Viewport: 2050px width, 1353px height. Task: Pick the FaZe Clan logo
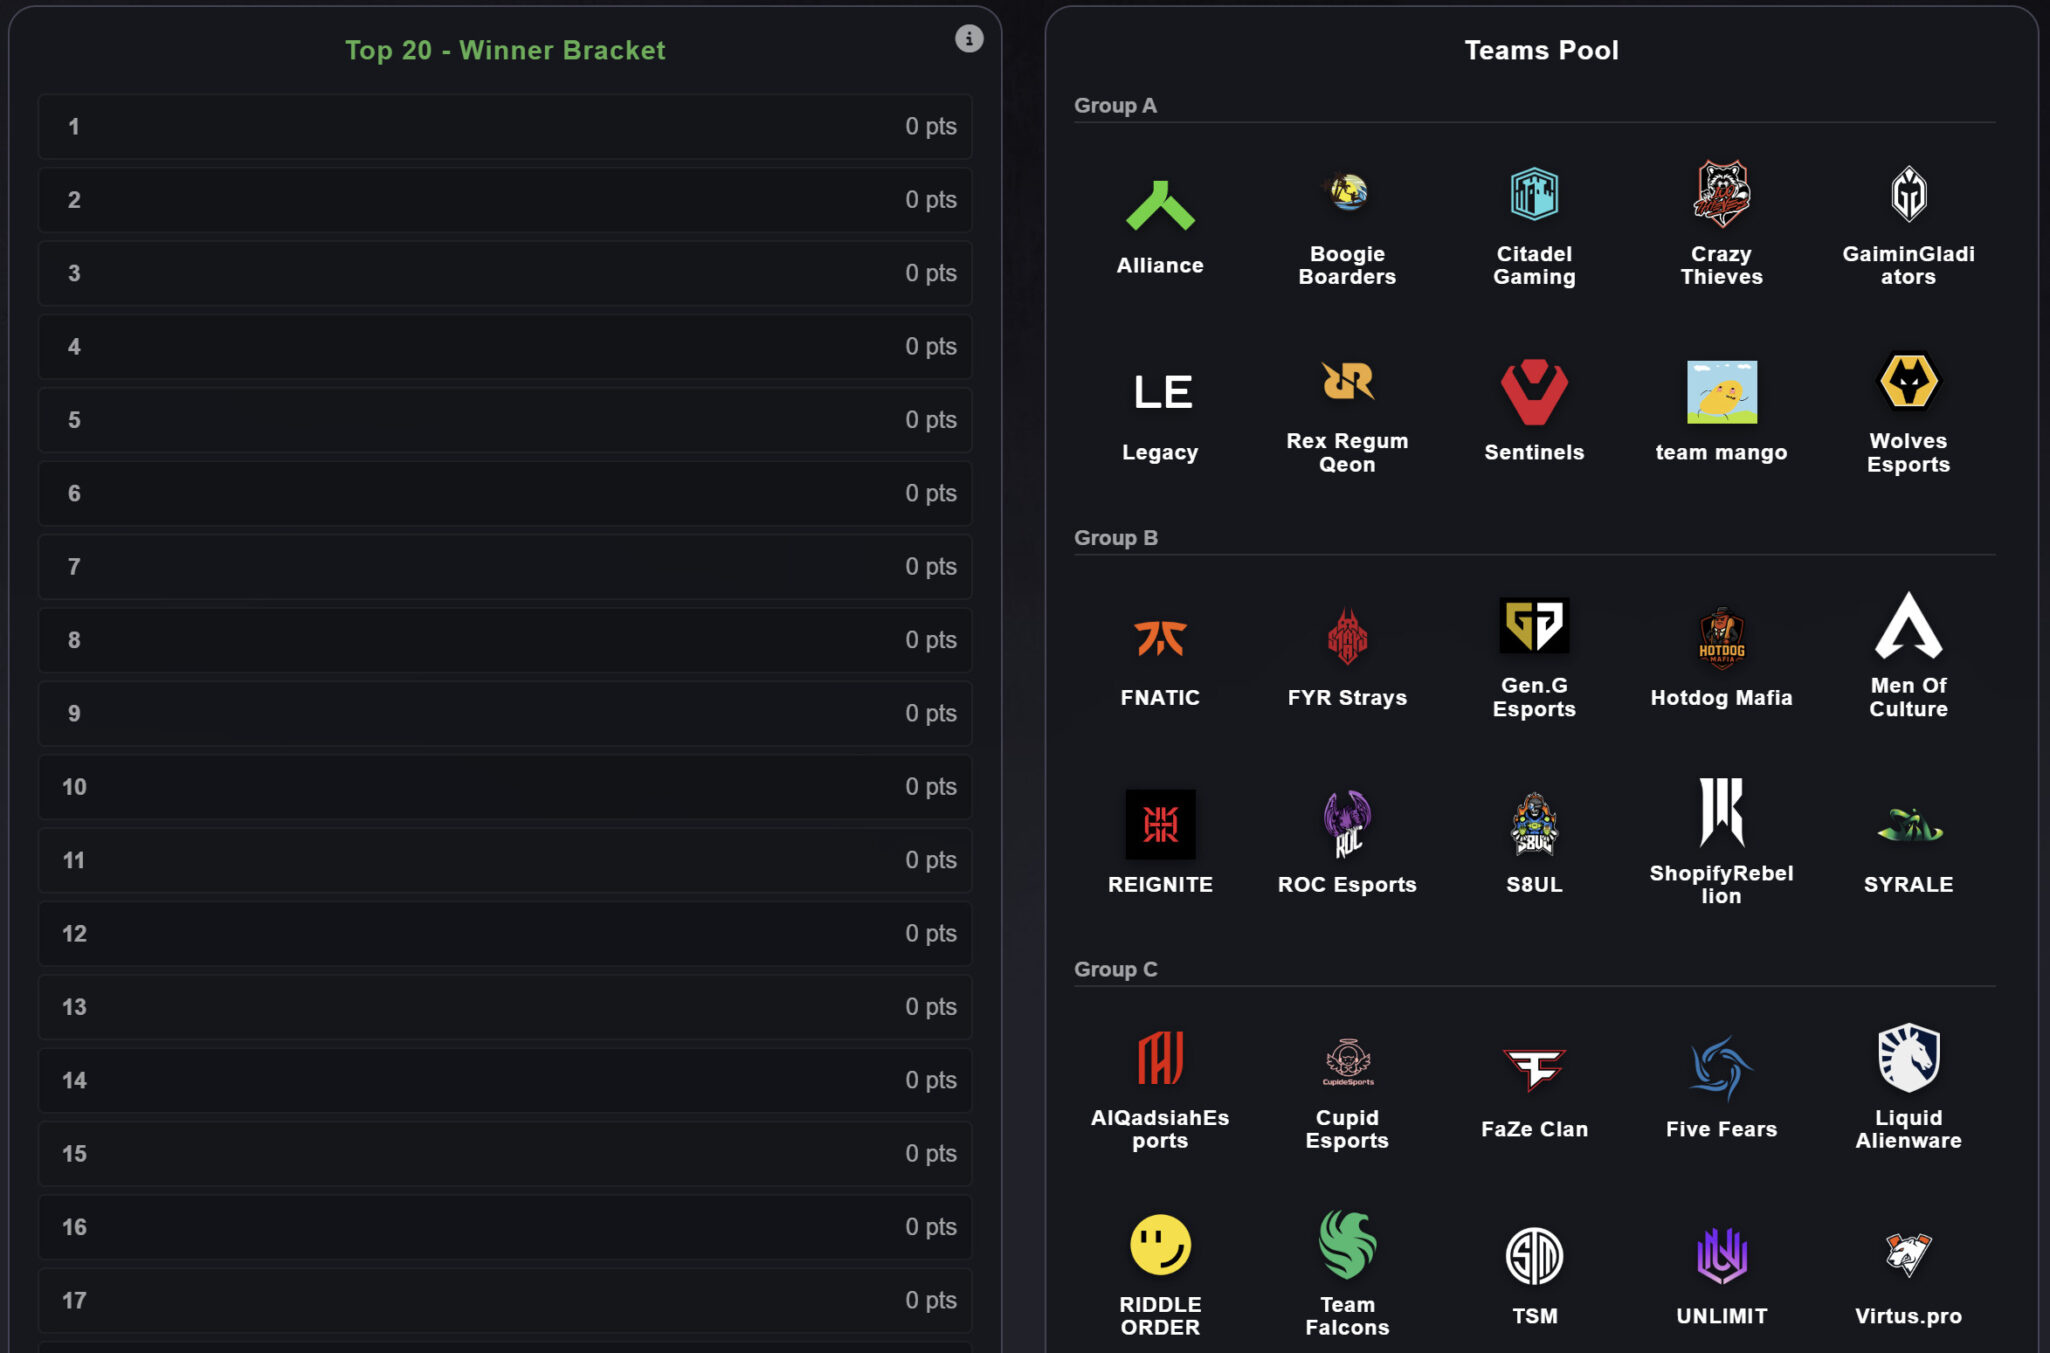tap(1534, 1069)
